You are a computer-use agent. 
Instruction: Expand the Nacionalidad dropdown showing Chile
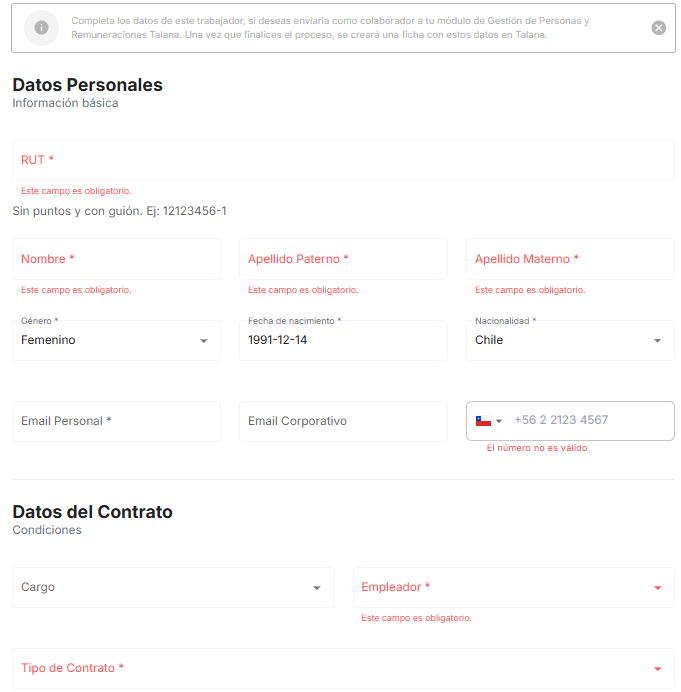coord(570,340)
